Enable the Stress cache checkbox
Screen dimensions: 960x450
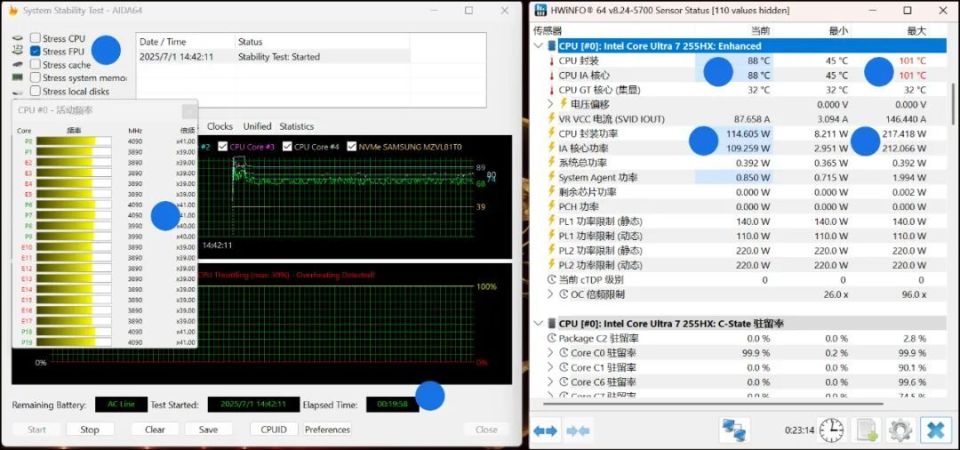pyautogui.click(x=36, y=65)
